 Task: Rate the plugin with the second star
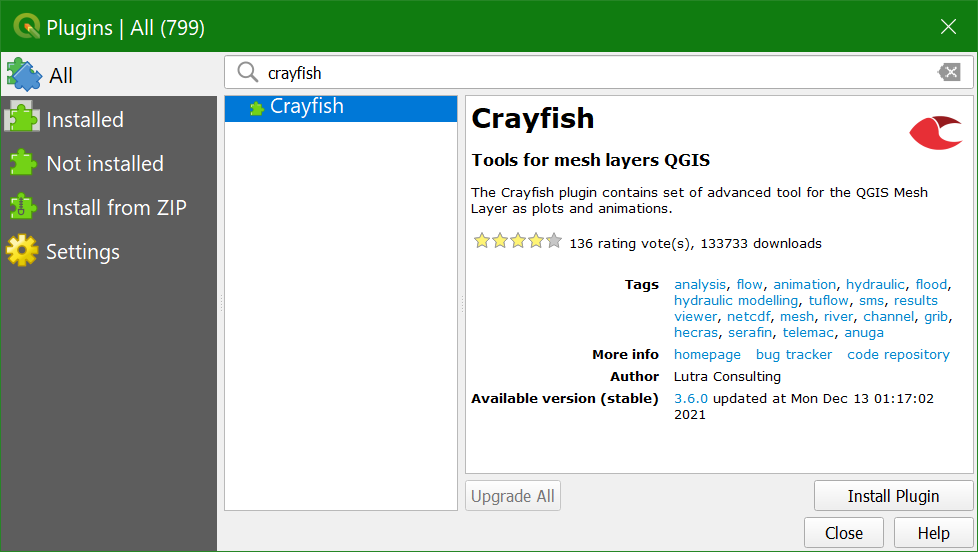[500, 241]
